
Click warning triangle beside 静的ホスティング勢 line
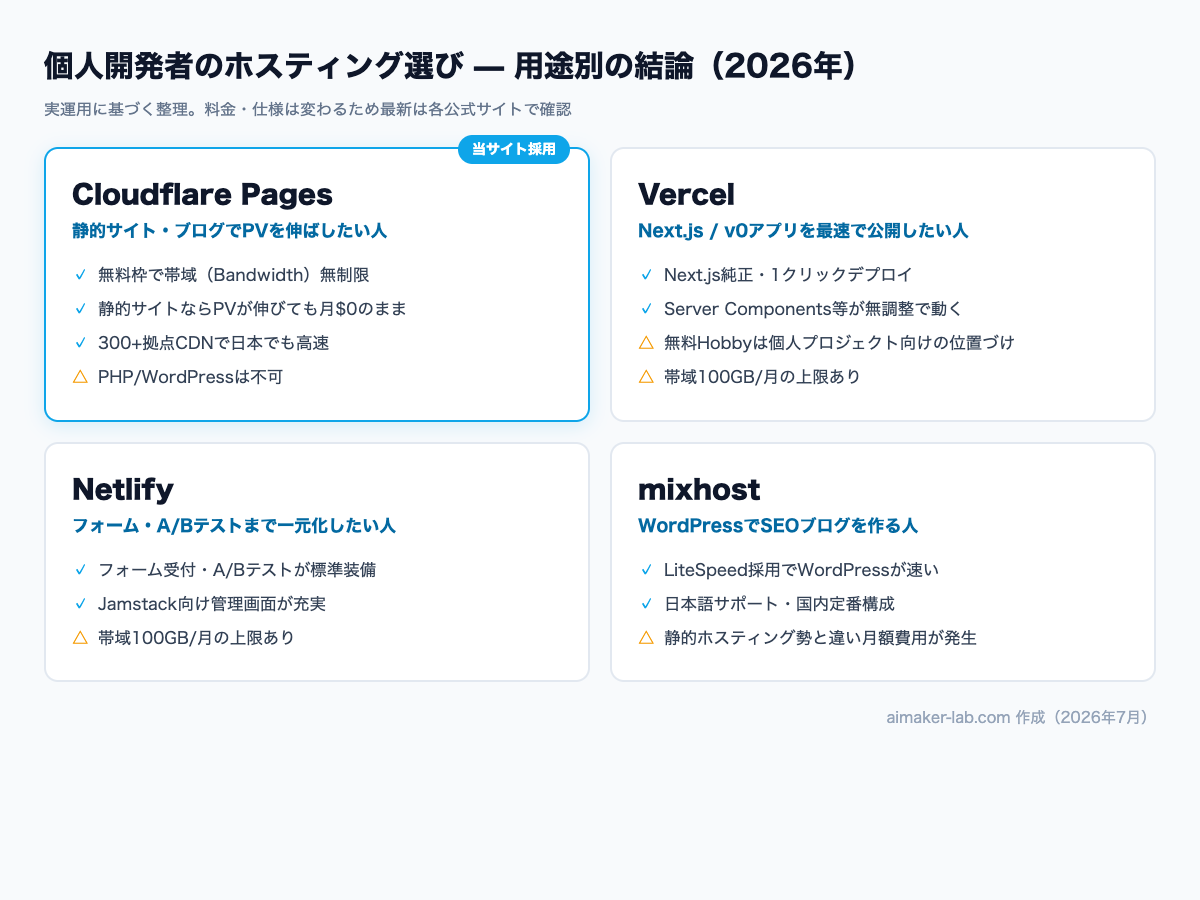[x=646, y=637]
